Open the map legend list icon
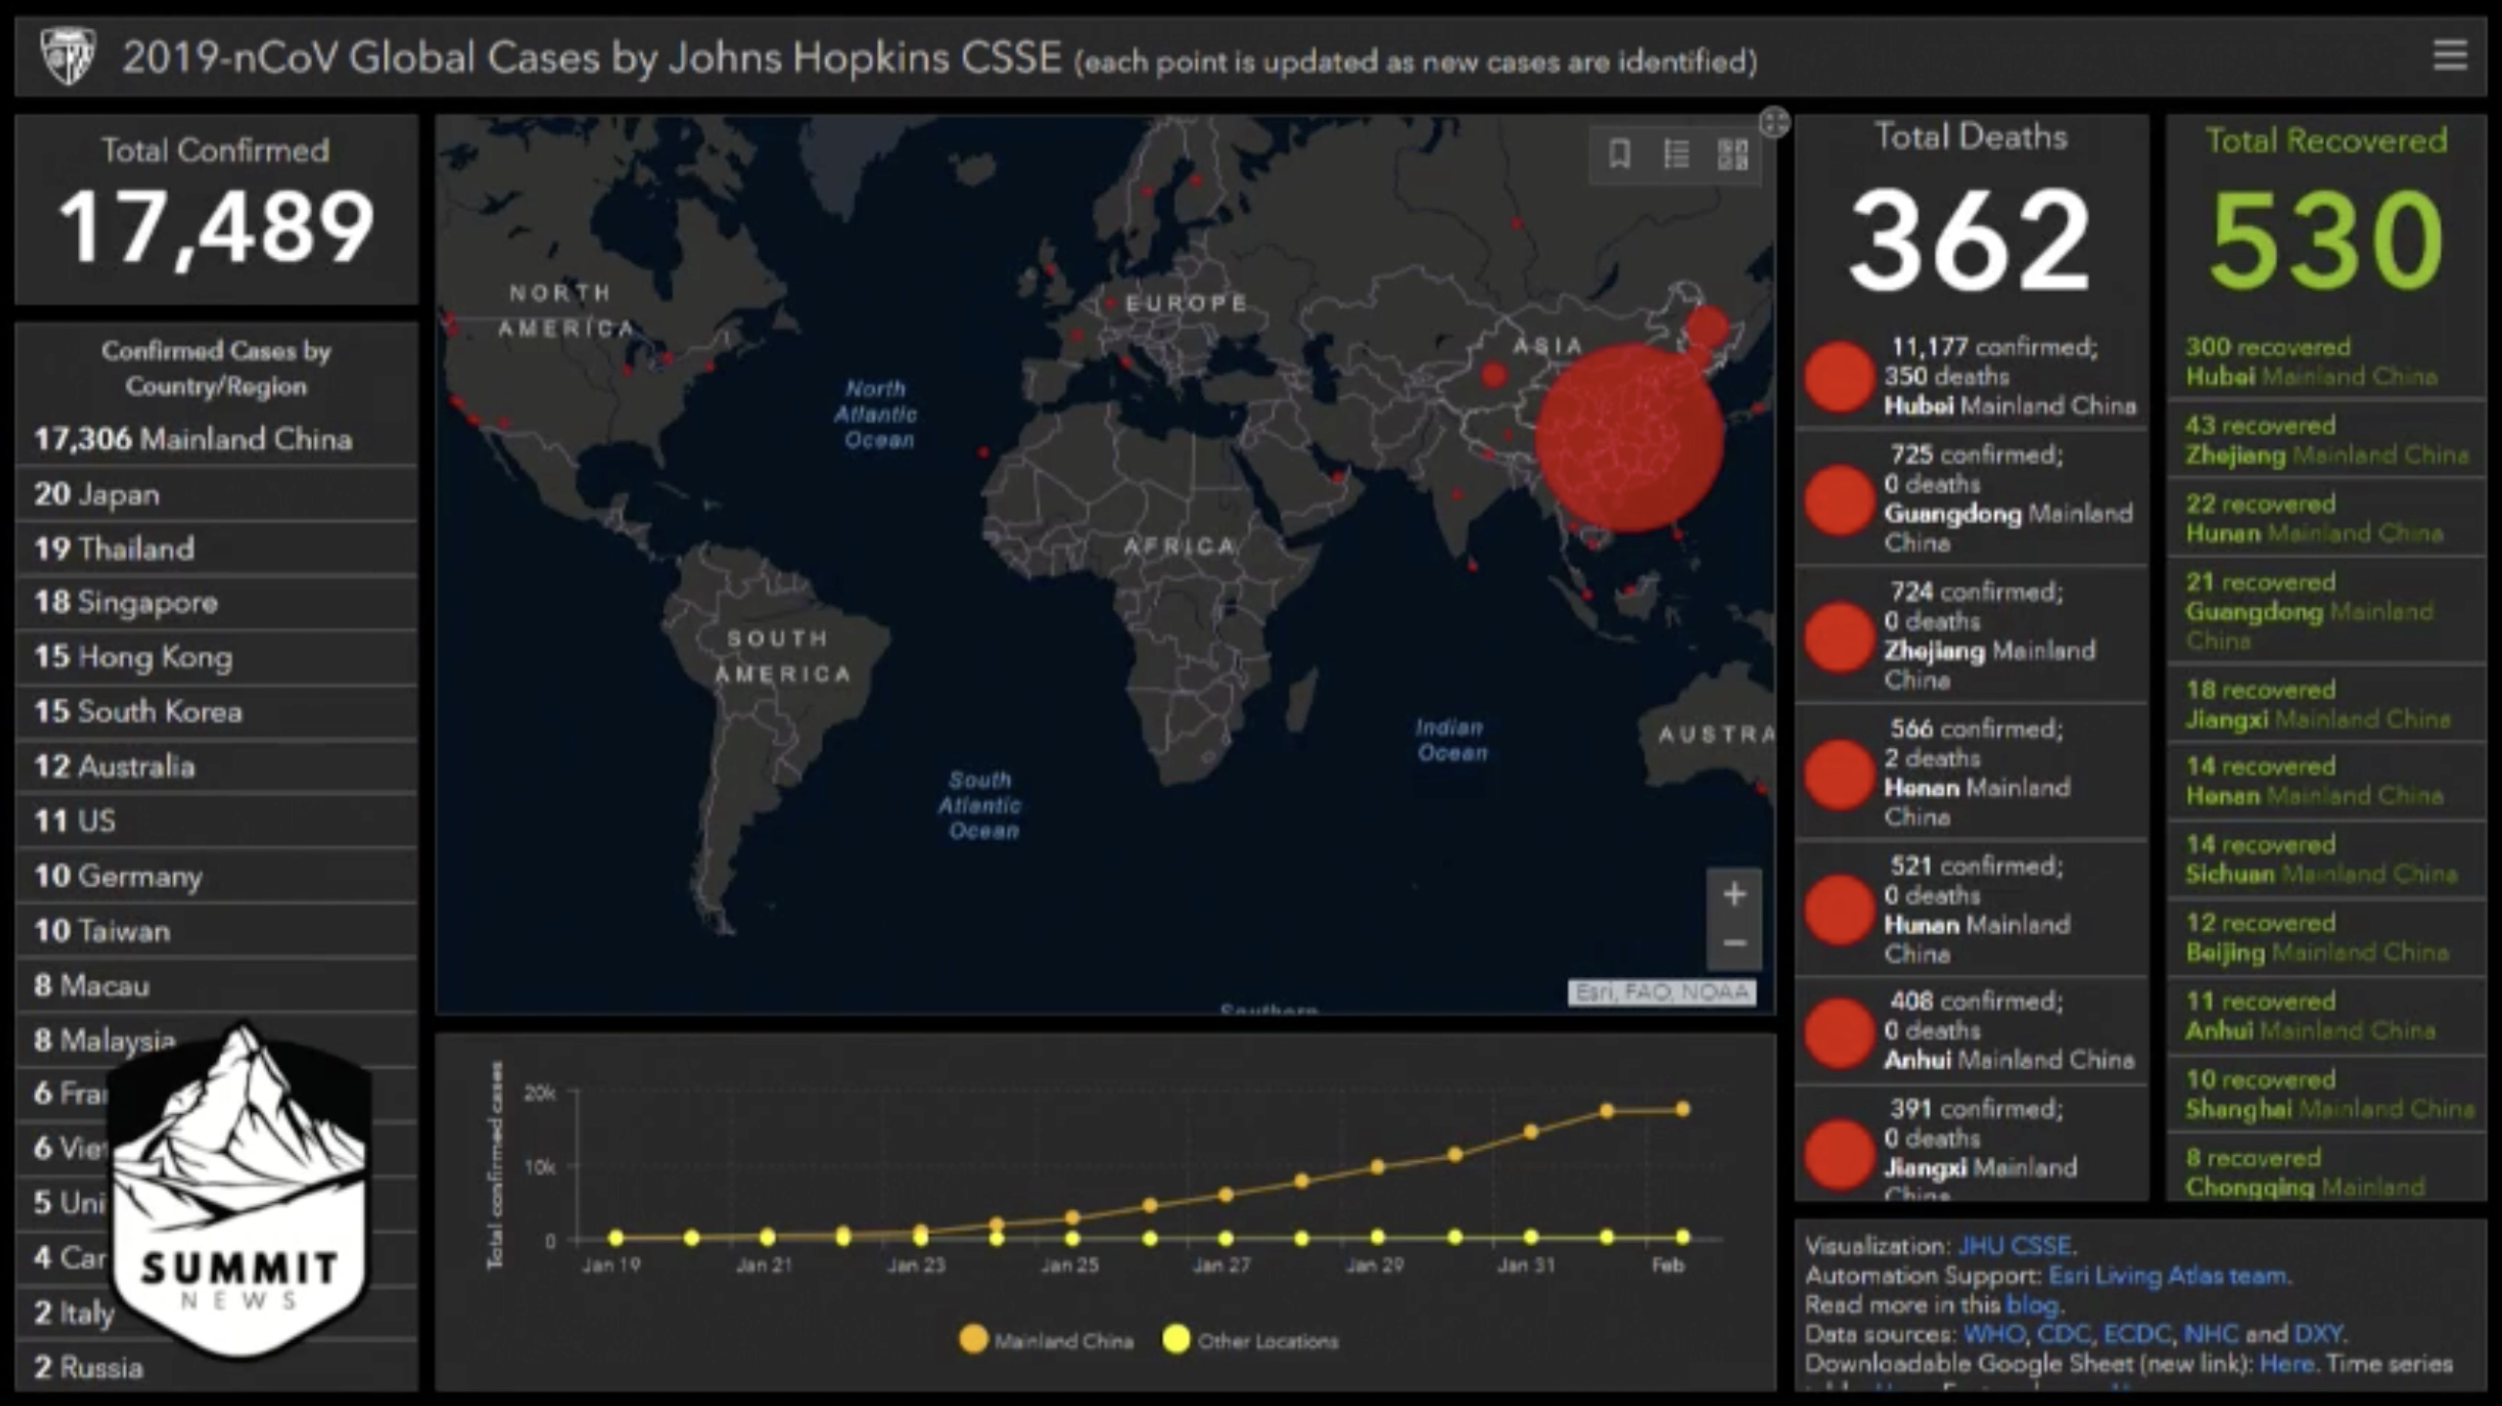 tap(1676, 154)
